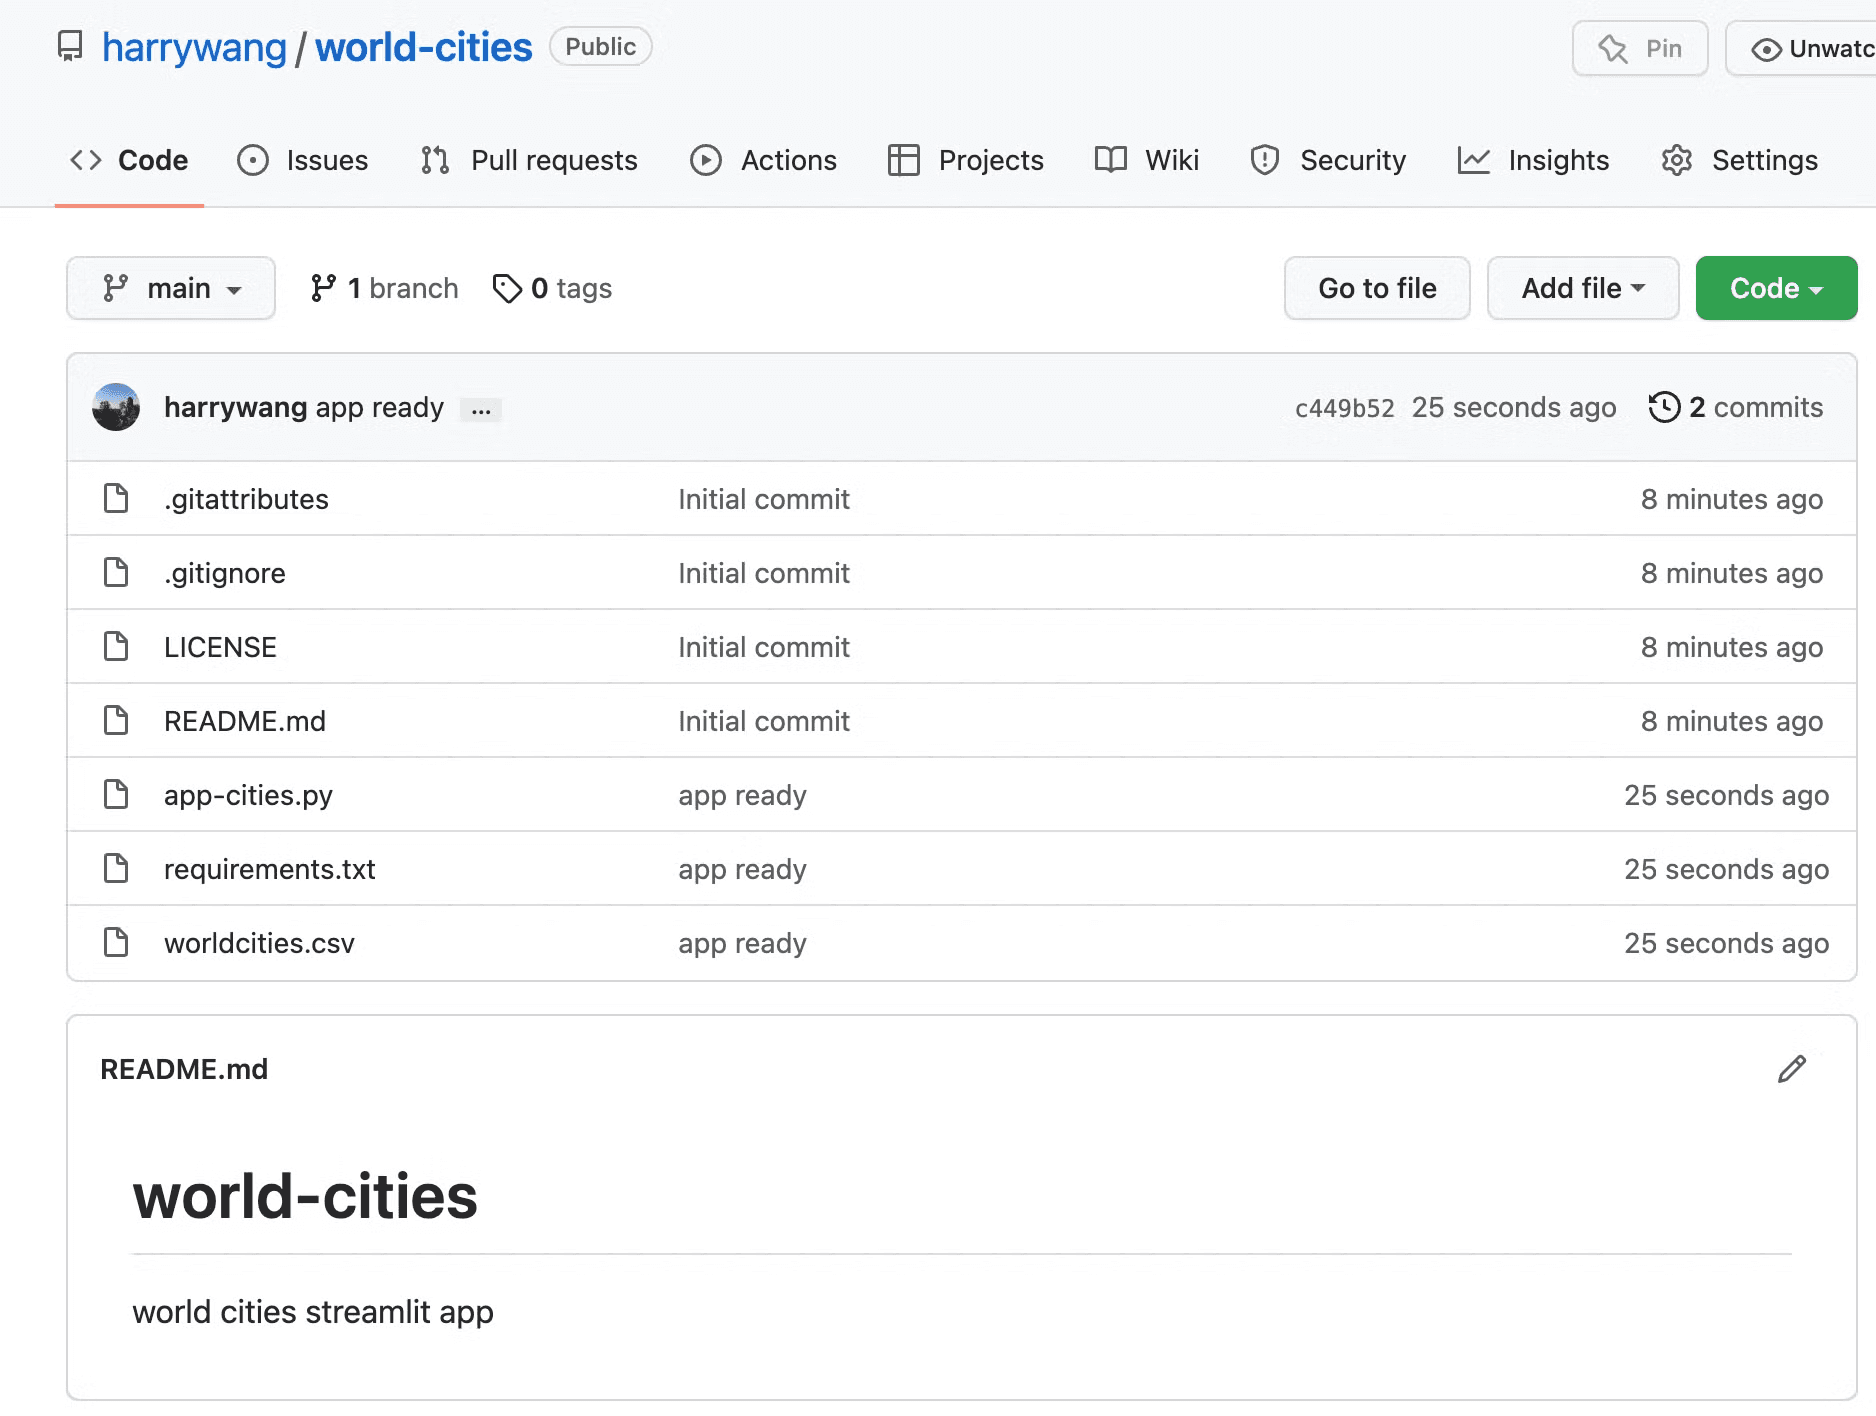Click harrywang author name in the commit bar
Image resolution: width=1876 pixels, height=1416 pixels.
click(236, 408)
